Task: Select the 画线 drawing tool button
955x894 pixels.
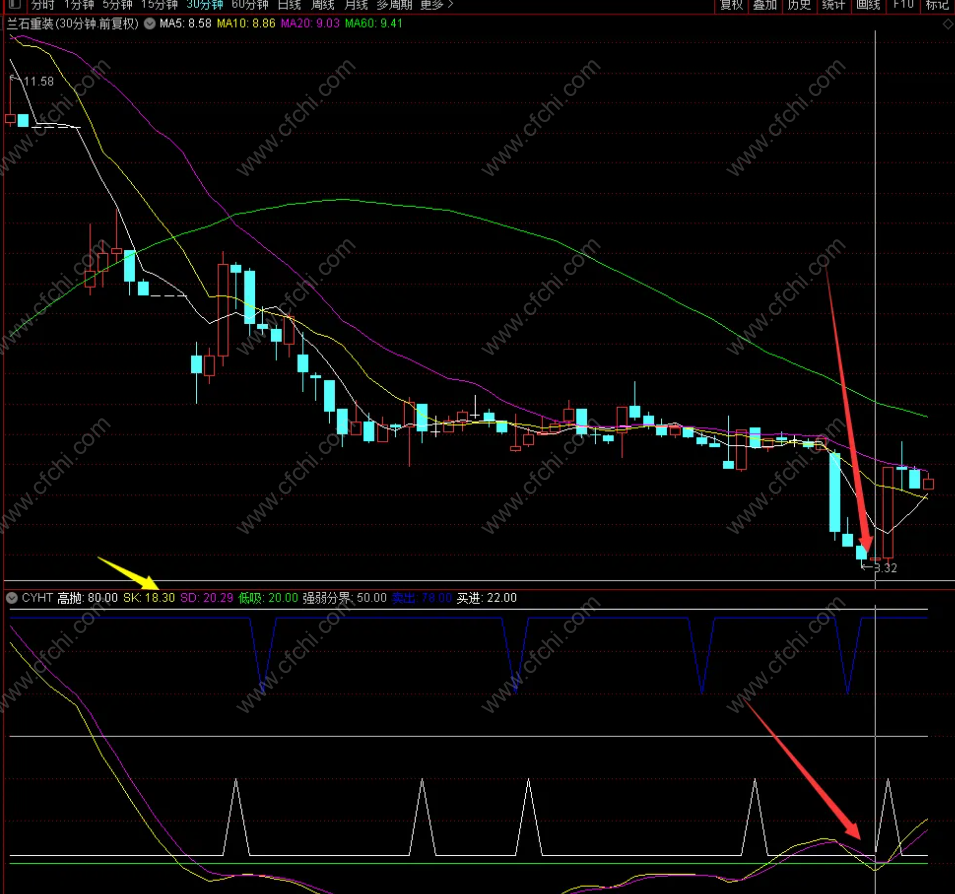Action: 868,5
